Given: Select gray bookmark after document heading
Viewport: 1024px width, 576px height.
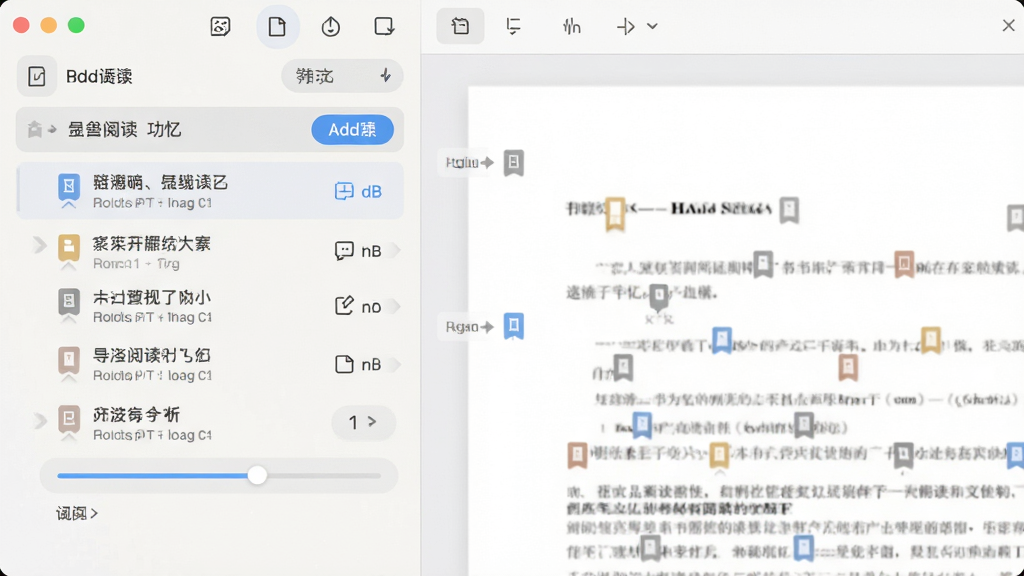Looking at the screenshot, I should (x=789, y=210).
